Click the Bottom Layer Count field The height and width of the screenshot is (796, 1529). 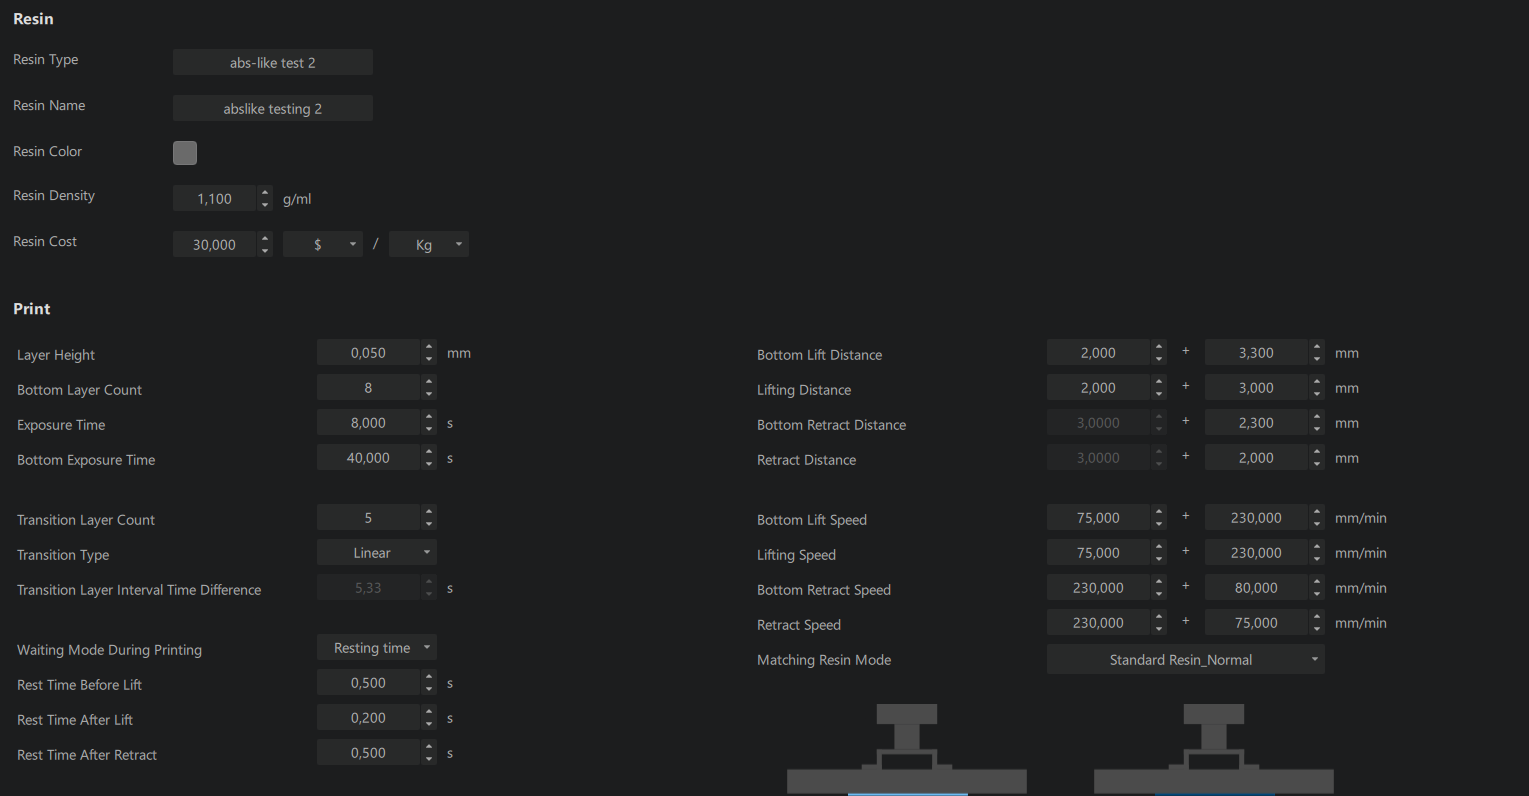(368, 387)
